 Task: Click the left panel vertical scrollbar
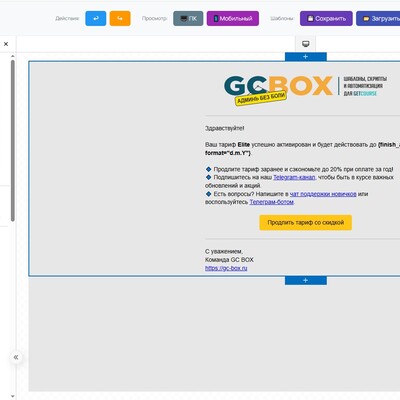click(x=13, y=140)
